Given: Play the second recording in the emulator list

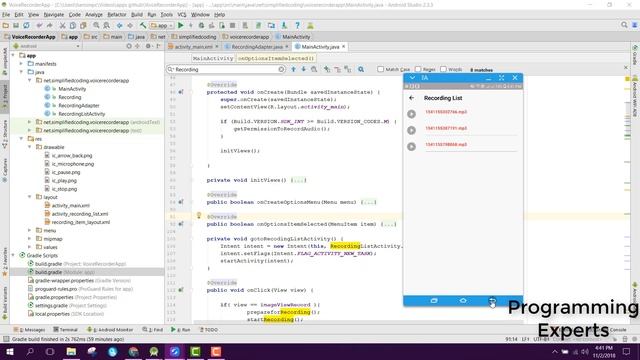Looking at the screenshot, I should tap(411, 130).
